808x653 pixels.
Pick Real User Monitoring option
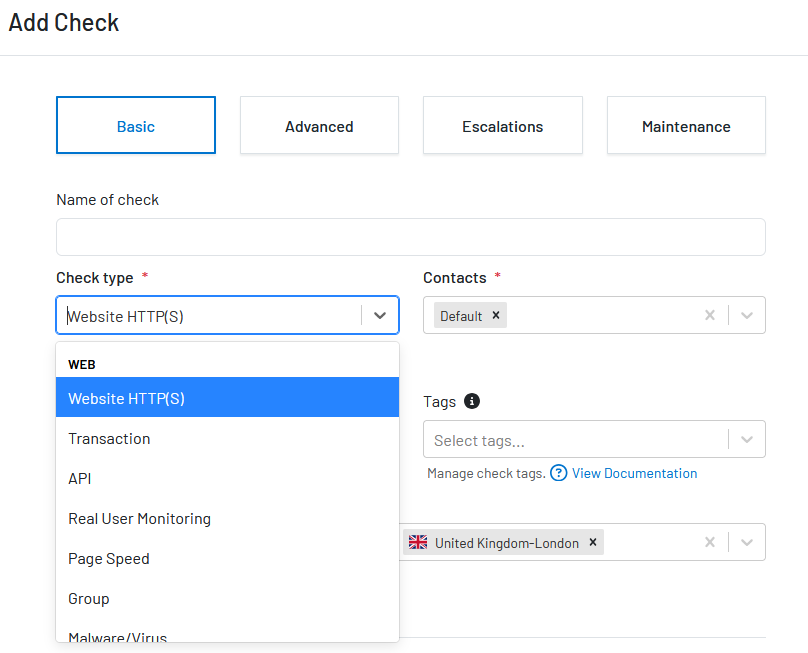227,518
